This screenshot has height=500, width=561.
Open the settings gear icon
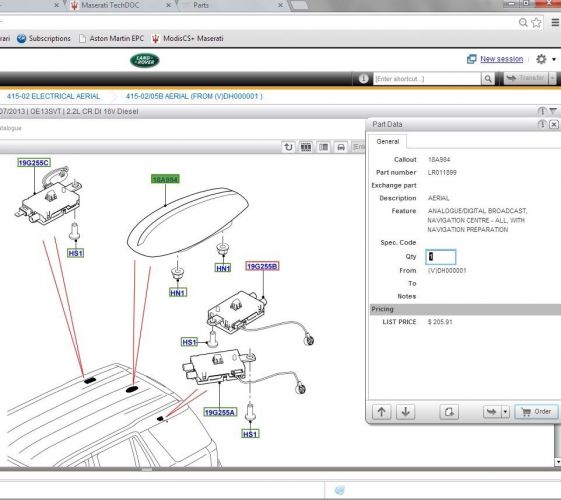coord(541,59)
